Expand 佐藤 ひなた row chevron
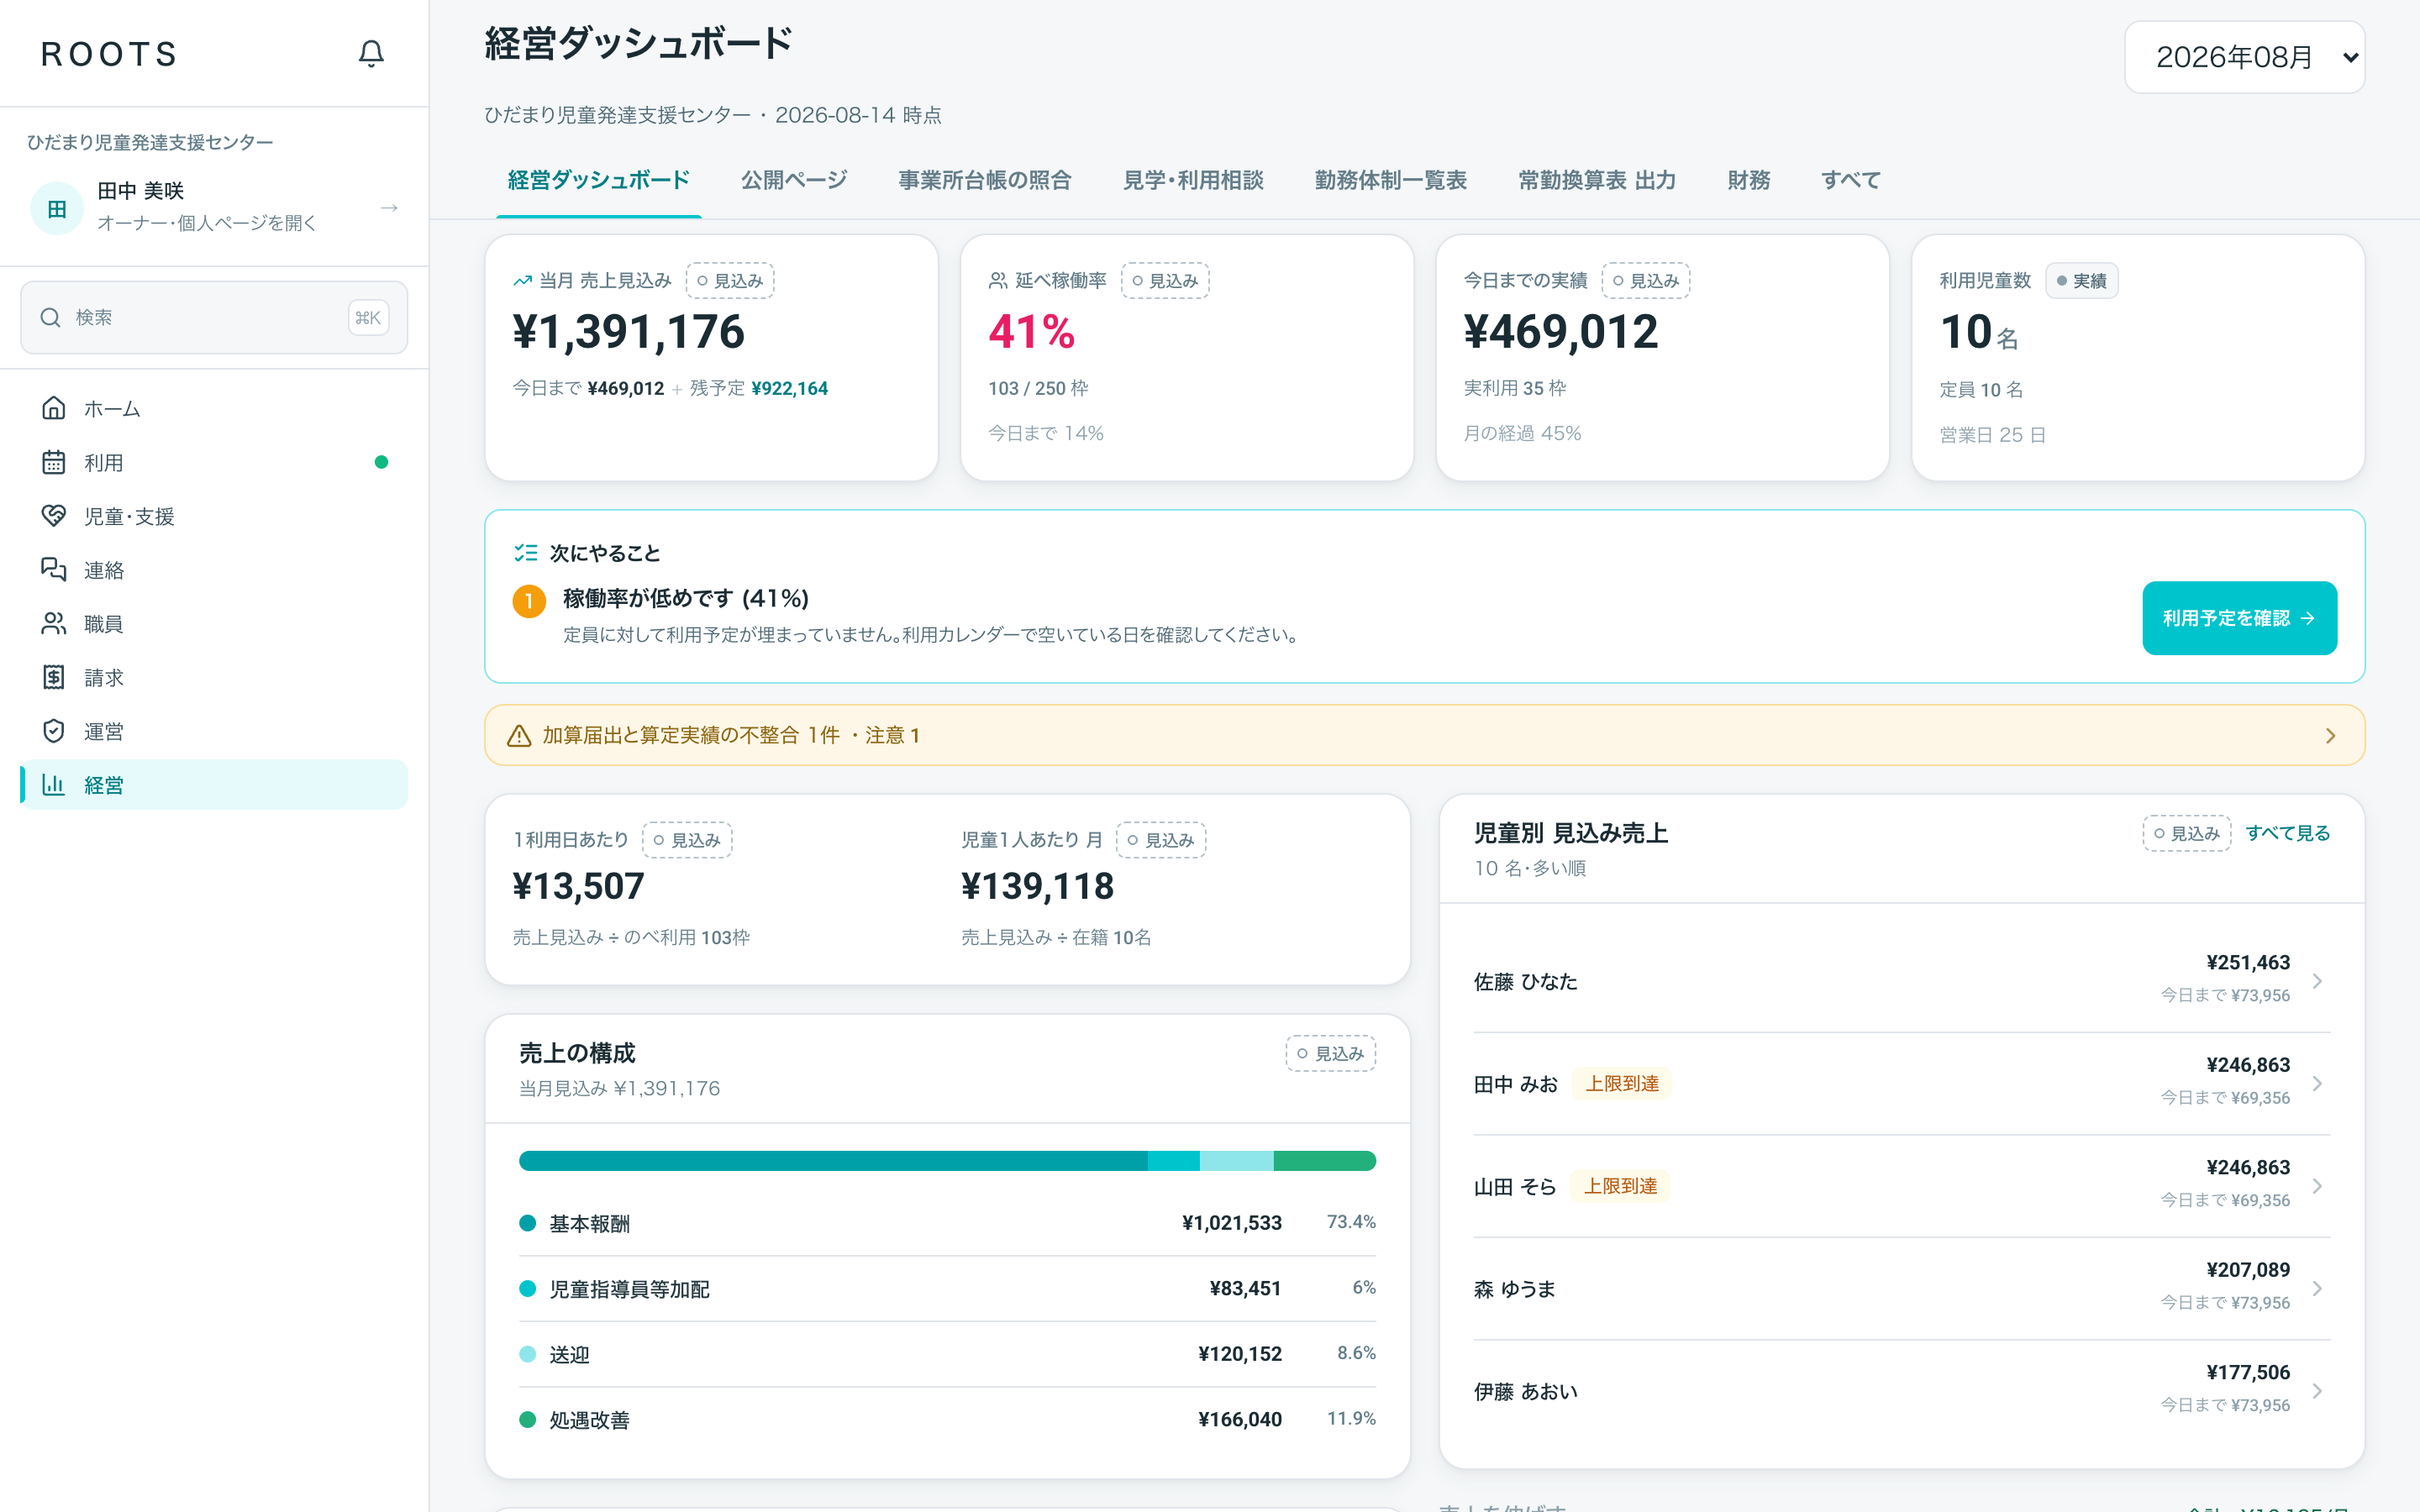The width and height of the screenshot is (2420, 1512). 2317,981
